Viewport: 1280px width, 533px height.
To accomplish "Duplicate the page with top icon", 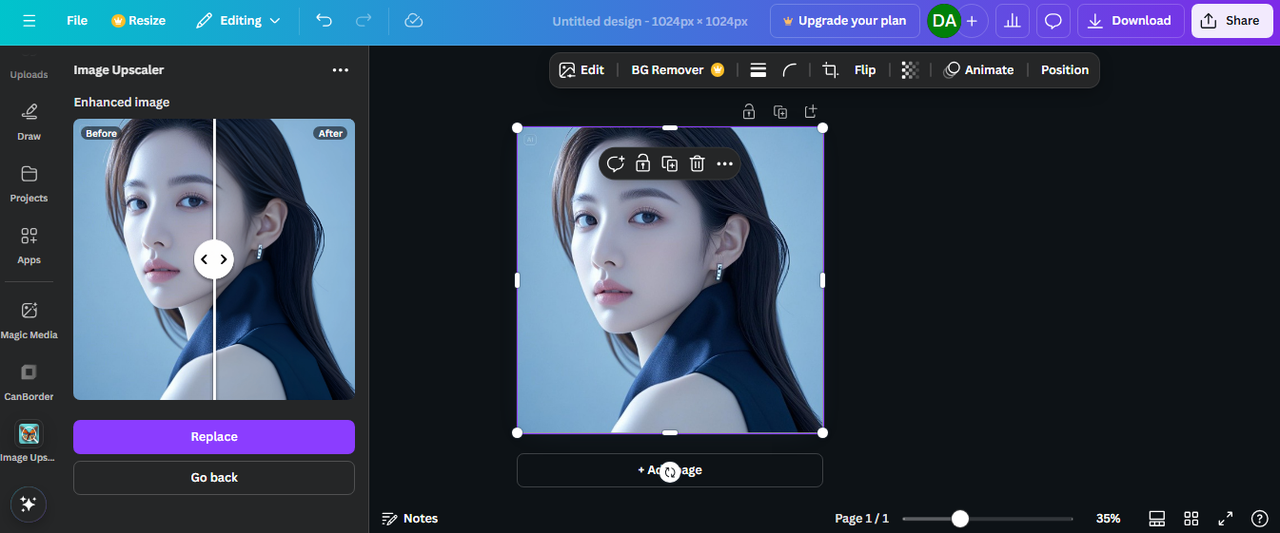I will tap(780, 111).
